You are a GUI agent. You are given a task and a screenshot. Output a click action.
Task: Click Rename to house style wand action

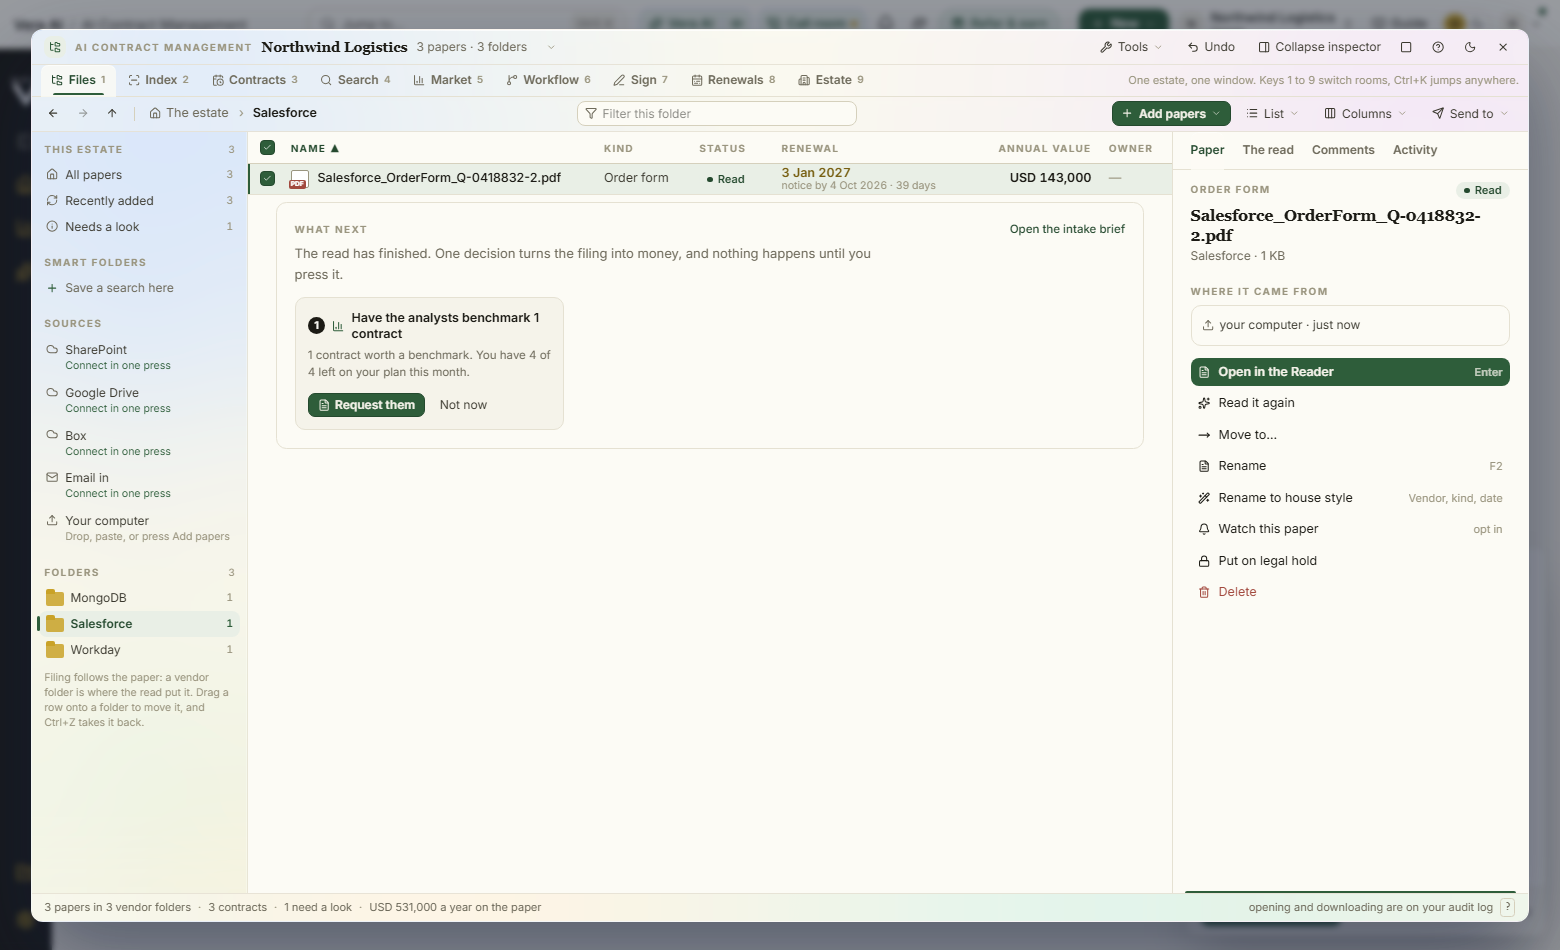pyautogui.click(x=1350, y=498)
